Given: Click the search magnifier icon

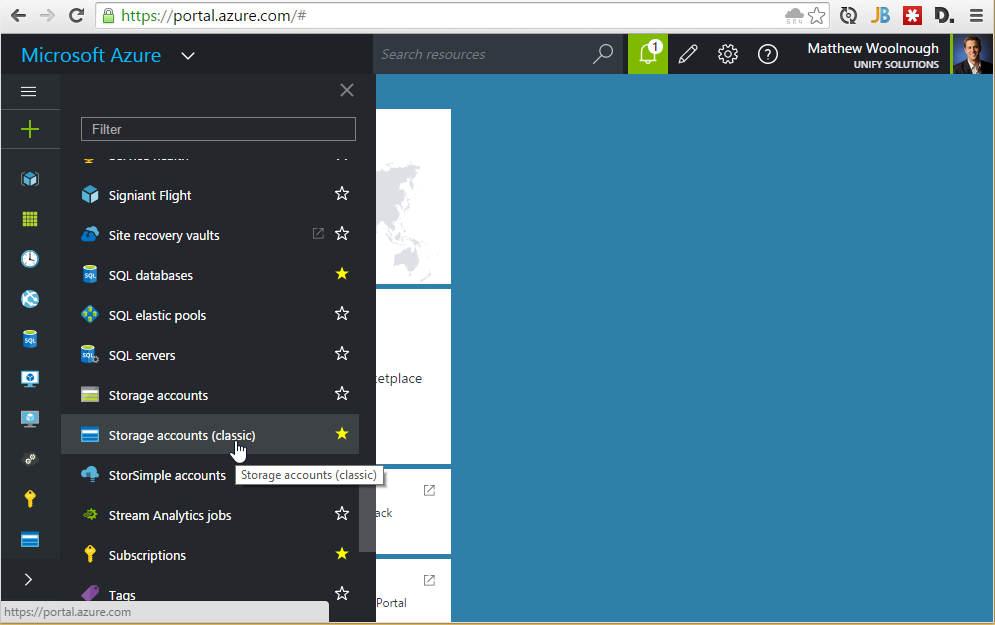Looking at the screenshot, I should coord(603,54).
